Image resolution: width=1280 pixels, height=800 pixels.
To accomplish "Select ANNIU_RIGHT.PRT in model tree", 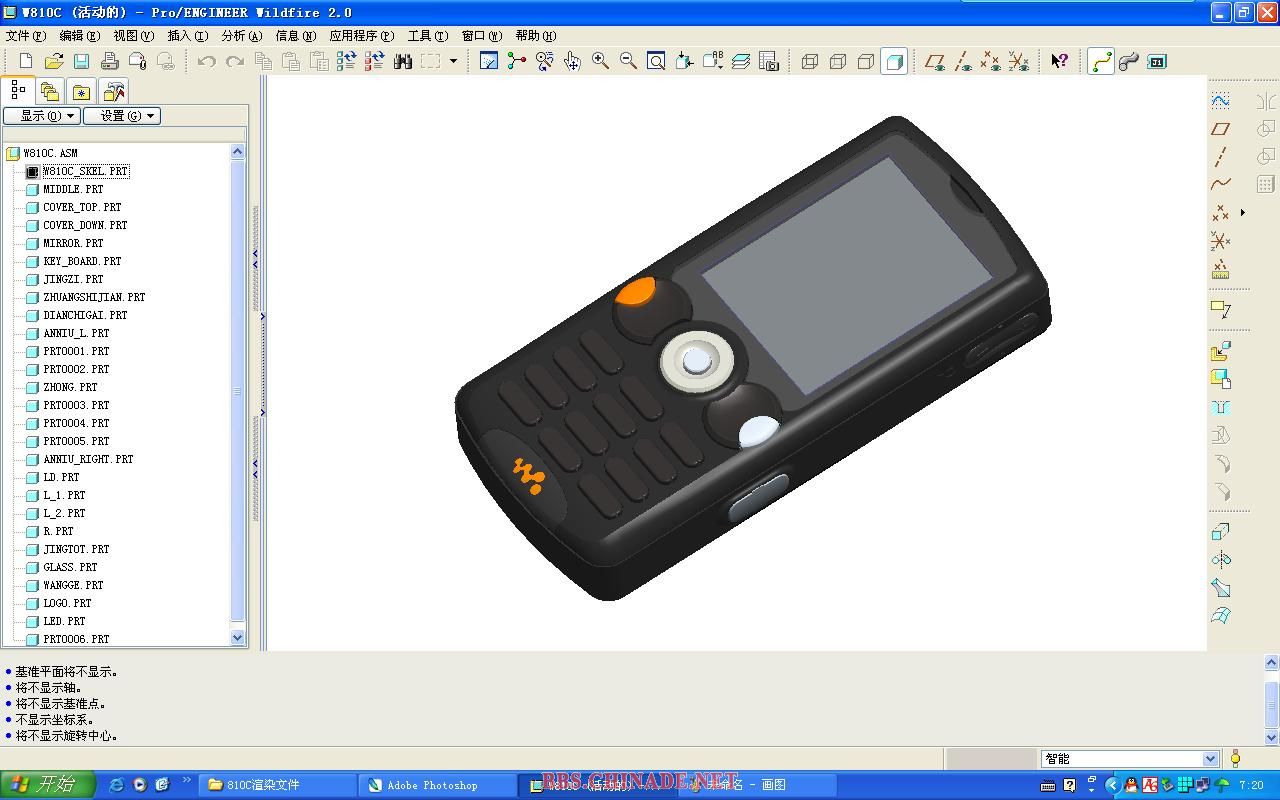I will [88, 459].
